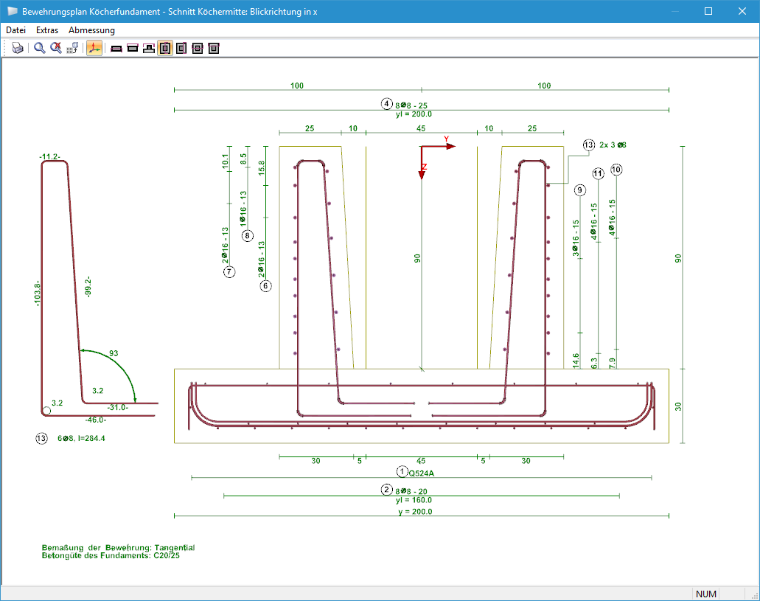Click the '6ø8, l=284.4' bar description

(81, 439)
